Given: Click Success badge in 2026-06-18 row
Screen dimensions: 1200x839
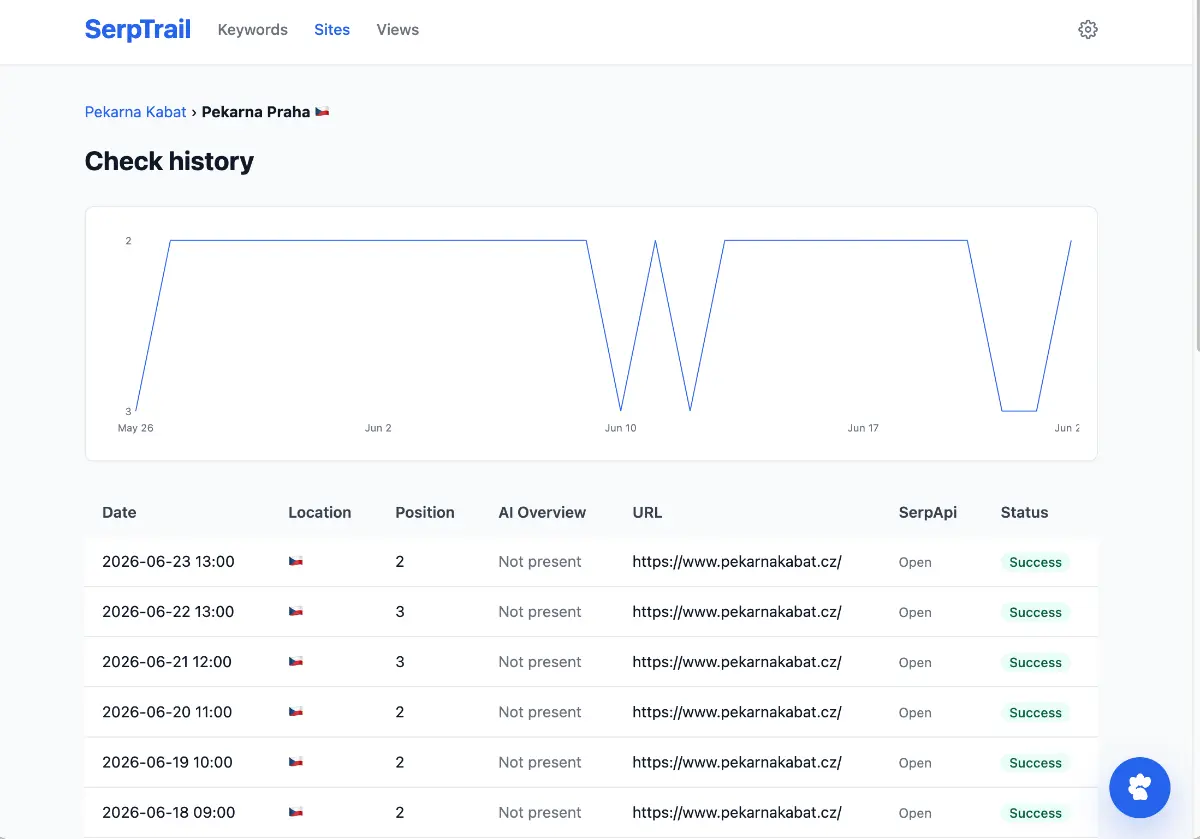Looking at the screenshot, I should pyautogui.click(x=1035, y=812).
